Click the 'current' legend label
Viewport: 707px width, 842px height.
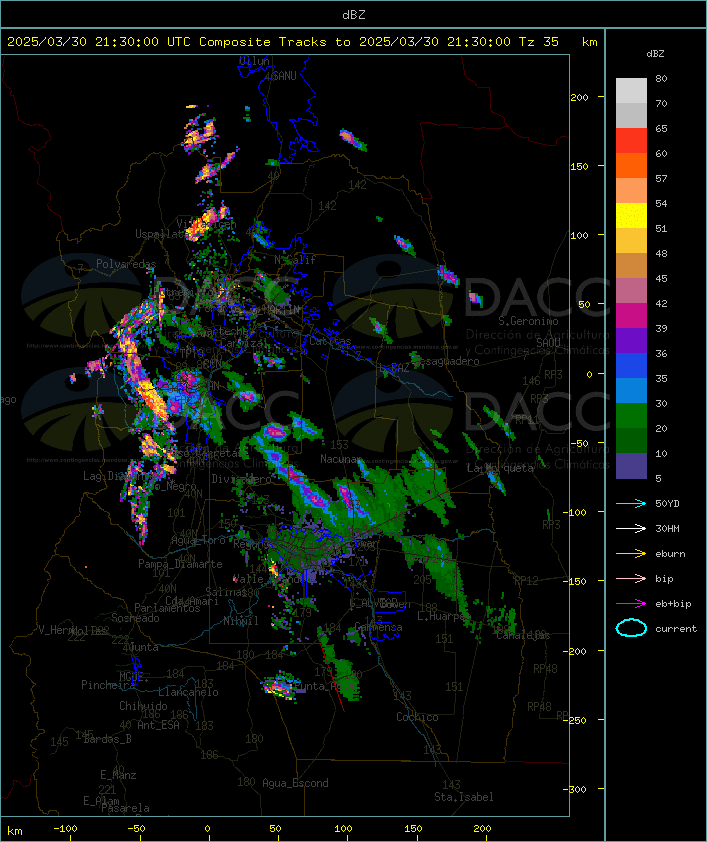tap(676, 628)
